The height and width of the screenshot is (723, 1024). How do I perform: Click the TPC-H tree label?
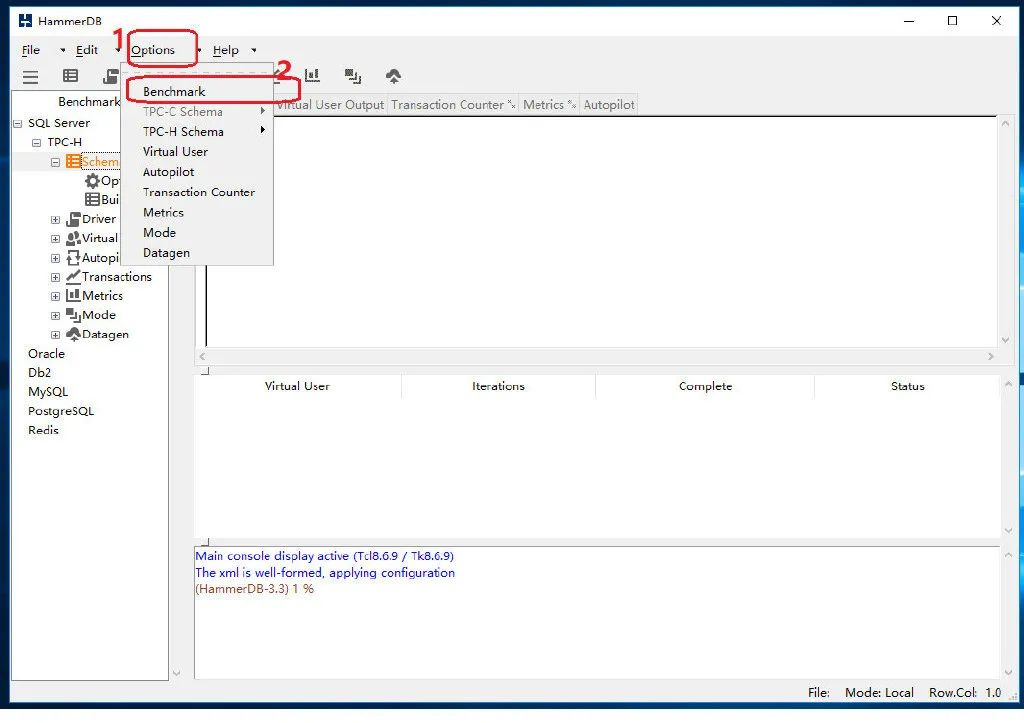(64, 142)
